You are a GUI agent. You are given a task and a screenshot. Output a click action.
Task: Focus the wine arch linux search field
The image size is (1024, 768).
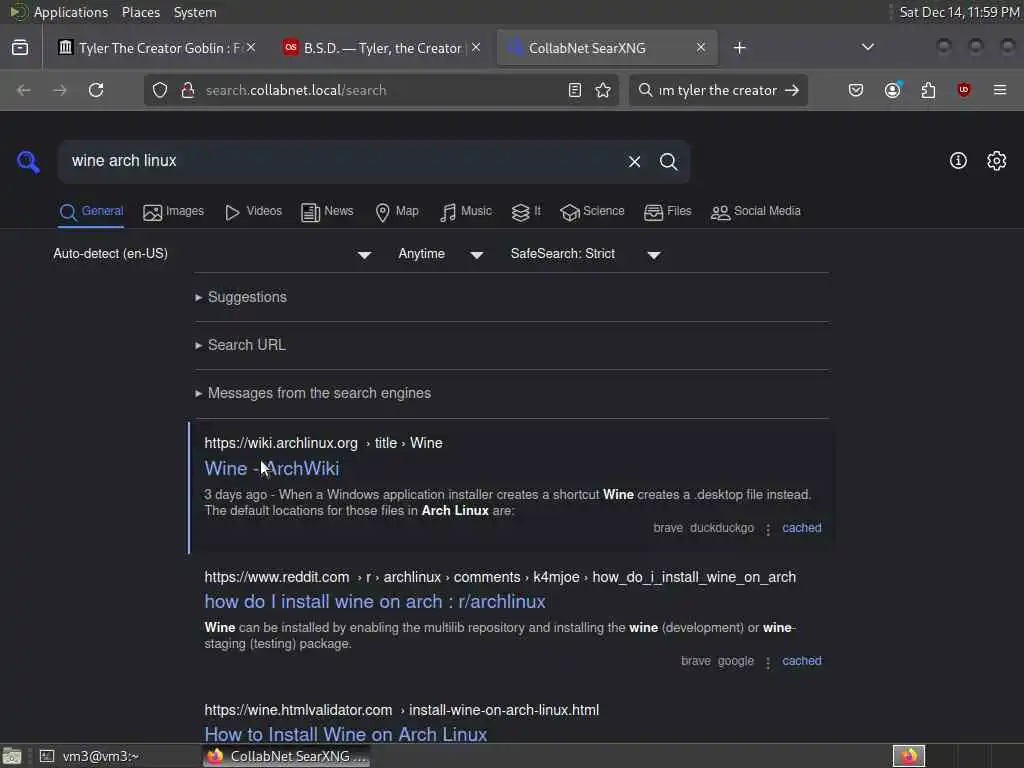click(x=343, y=161)
